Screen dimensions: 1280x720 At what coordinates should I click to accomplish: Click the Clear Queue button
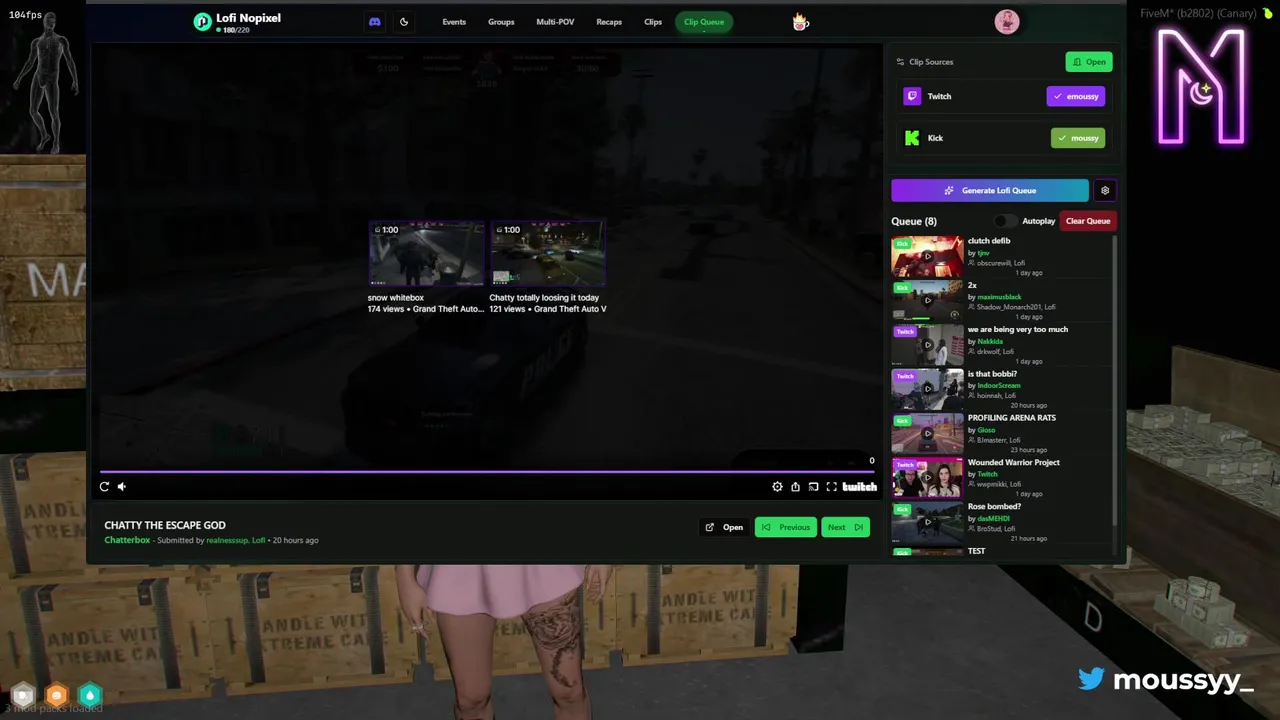(x=1088, y=221)
